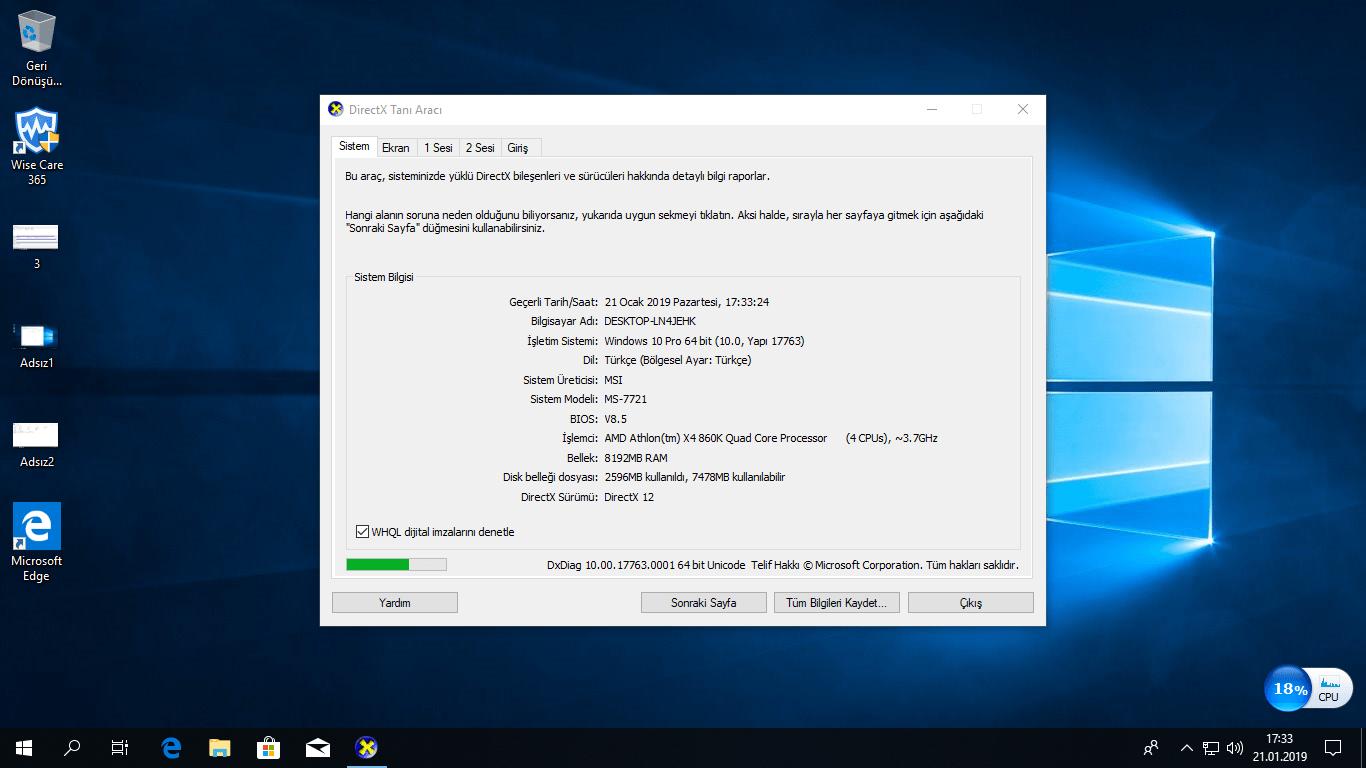Open the People tray icon
The height and width of the screenshot is (768, 1366).
1152,747
